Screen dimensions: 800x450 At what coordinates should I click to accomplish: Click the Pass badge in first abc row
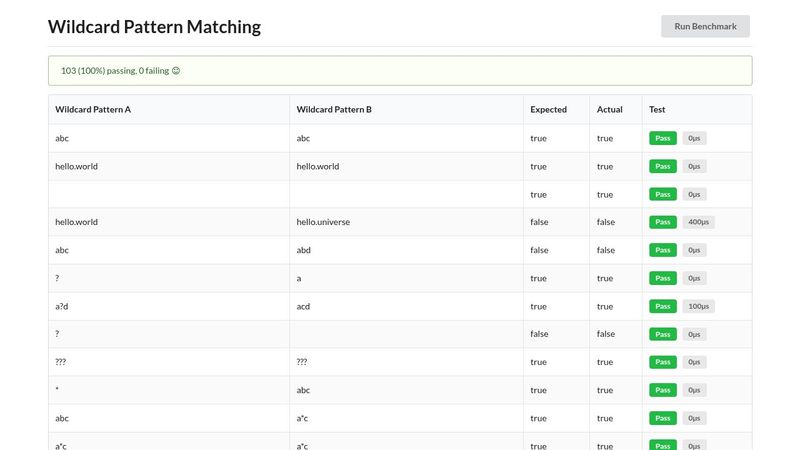pyautogui.click(x=663, y=138)
